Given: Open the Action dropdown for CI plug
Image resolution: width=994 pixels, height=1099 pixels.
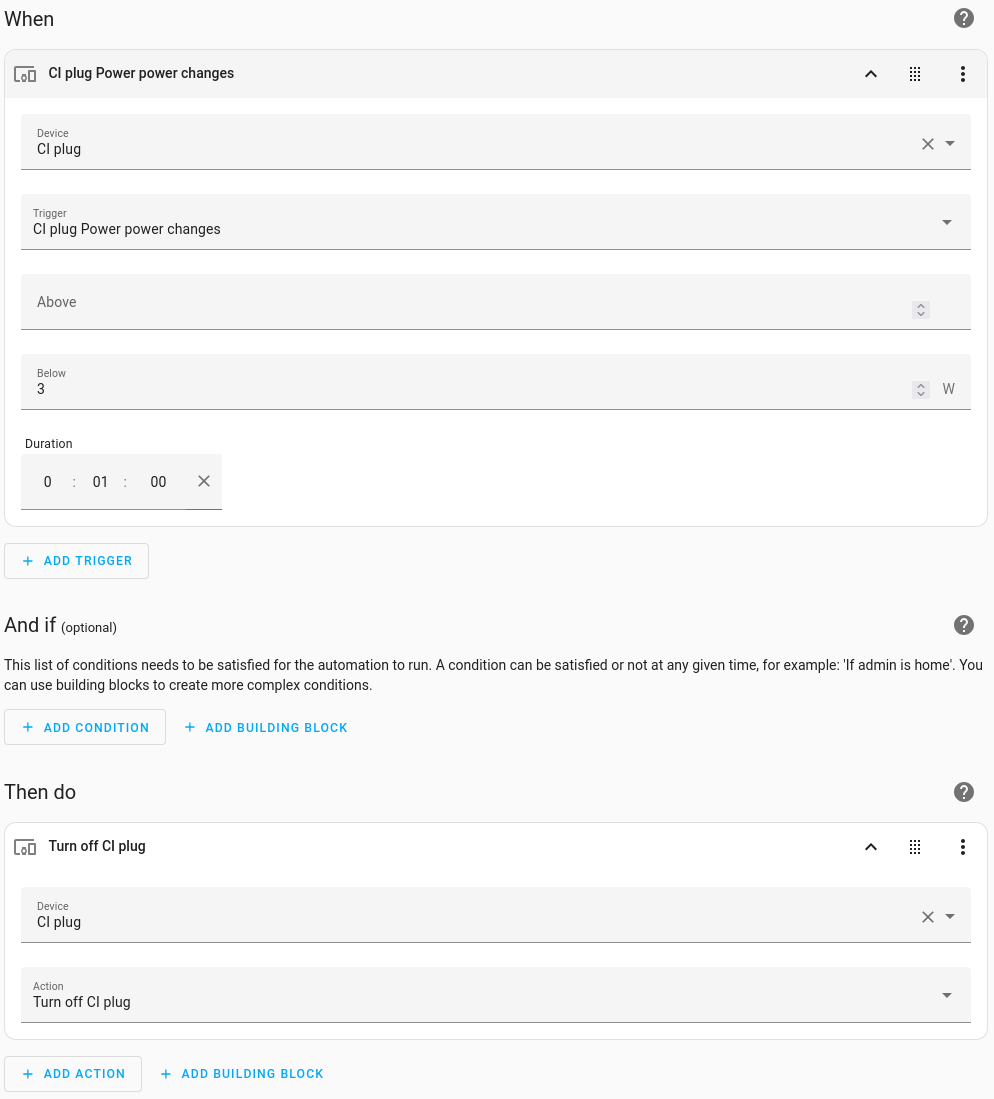Looking at the screenshot, I should point(496,995).
